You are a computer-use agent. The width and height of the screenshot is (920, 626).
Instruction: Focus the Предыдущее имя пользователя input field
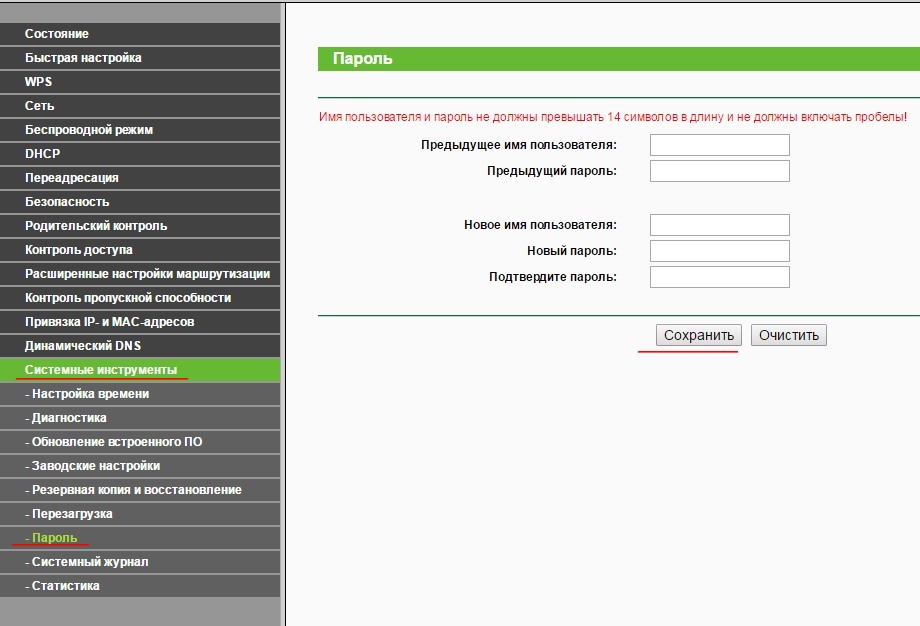pyautogui.click(x=719, y=145)
